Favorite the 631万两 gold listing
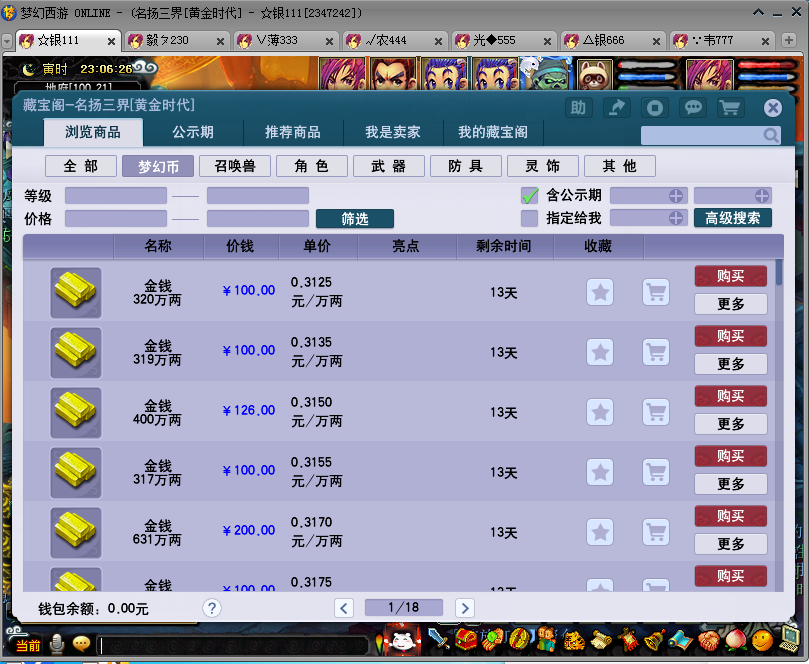The height and width of the screenshot is (664, 809). coord(600,532)
